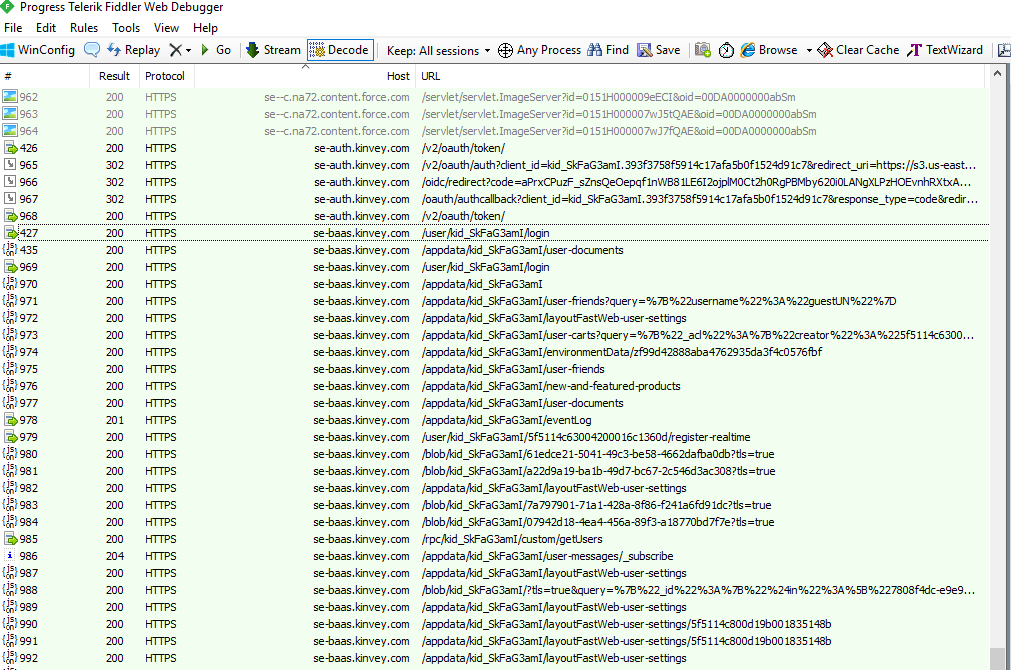Open Find with binoculars icon

(x=607, y=50)
